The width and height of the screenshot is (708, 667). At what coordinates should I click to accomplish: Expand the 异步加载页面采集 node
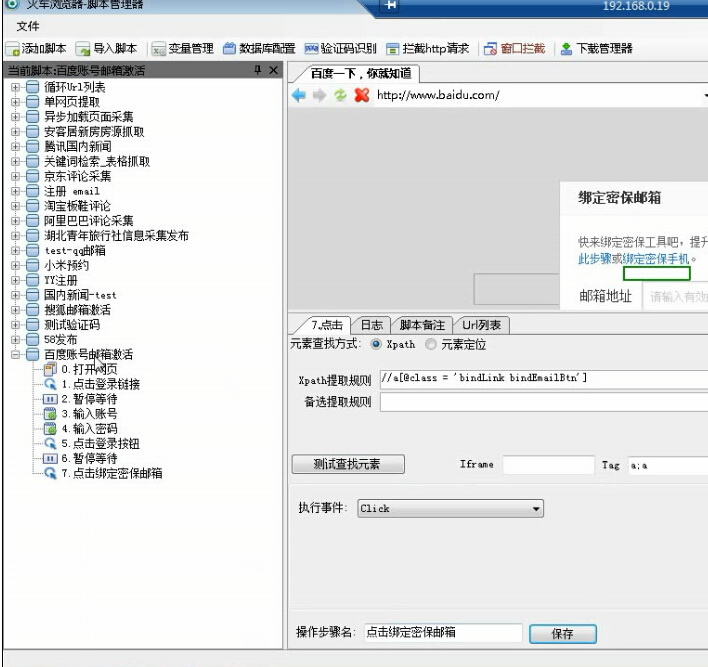(15, 117)
